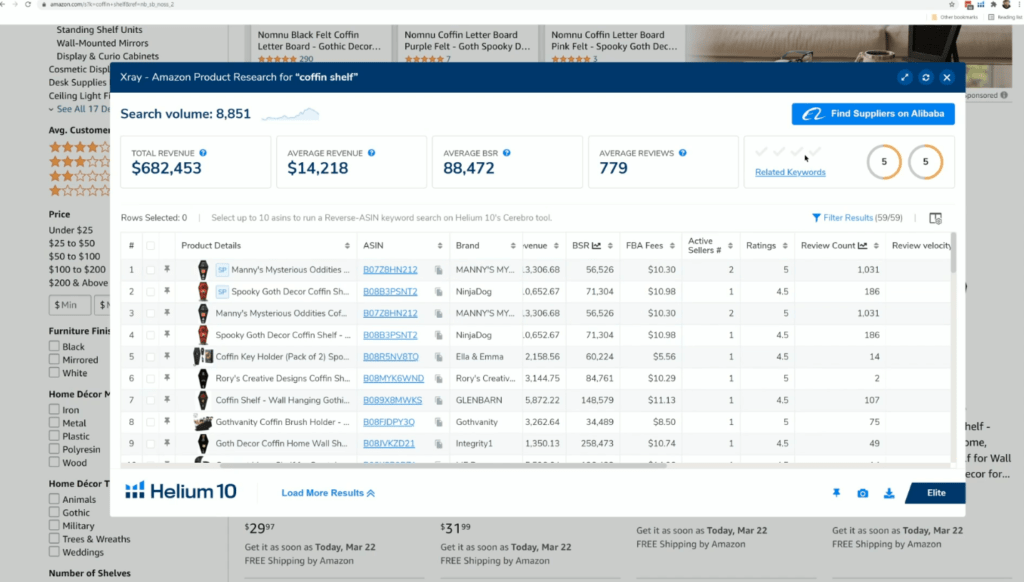The width and height of the screenshot is (1024, 582).
Task: Take a screenshot with the camera icon
Action: [x=863, y=493]
